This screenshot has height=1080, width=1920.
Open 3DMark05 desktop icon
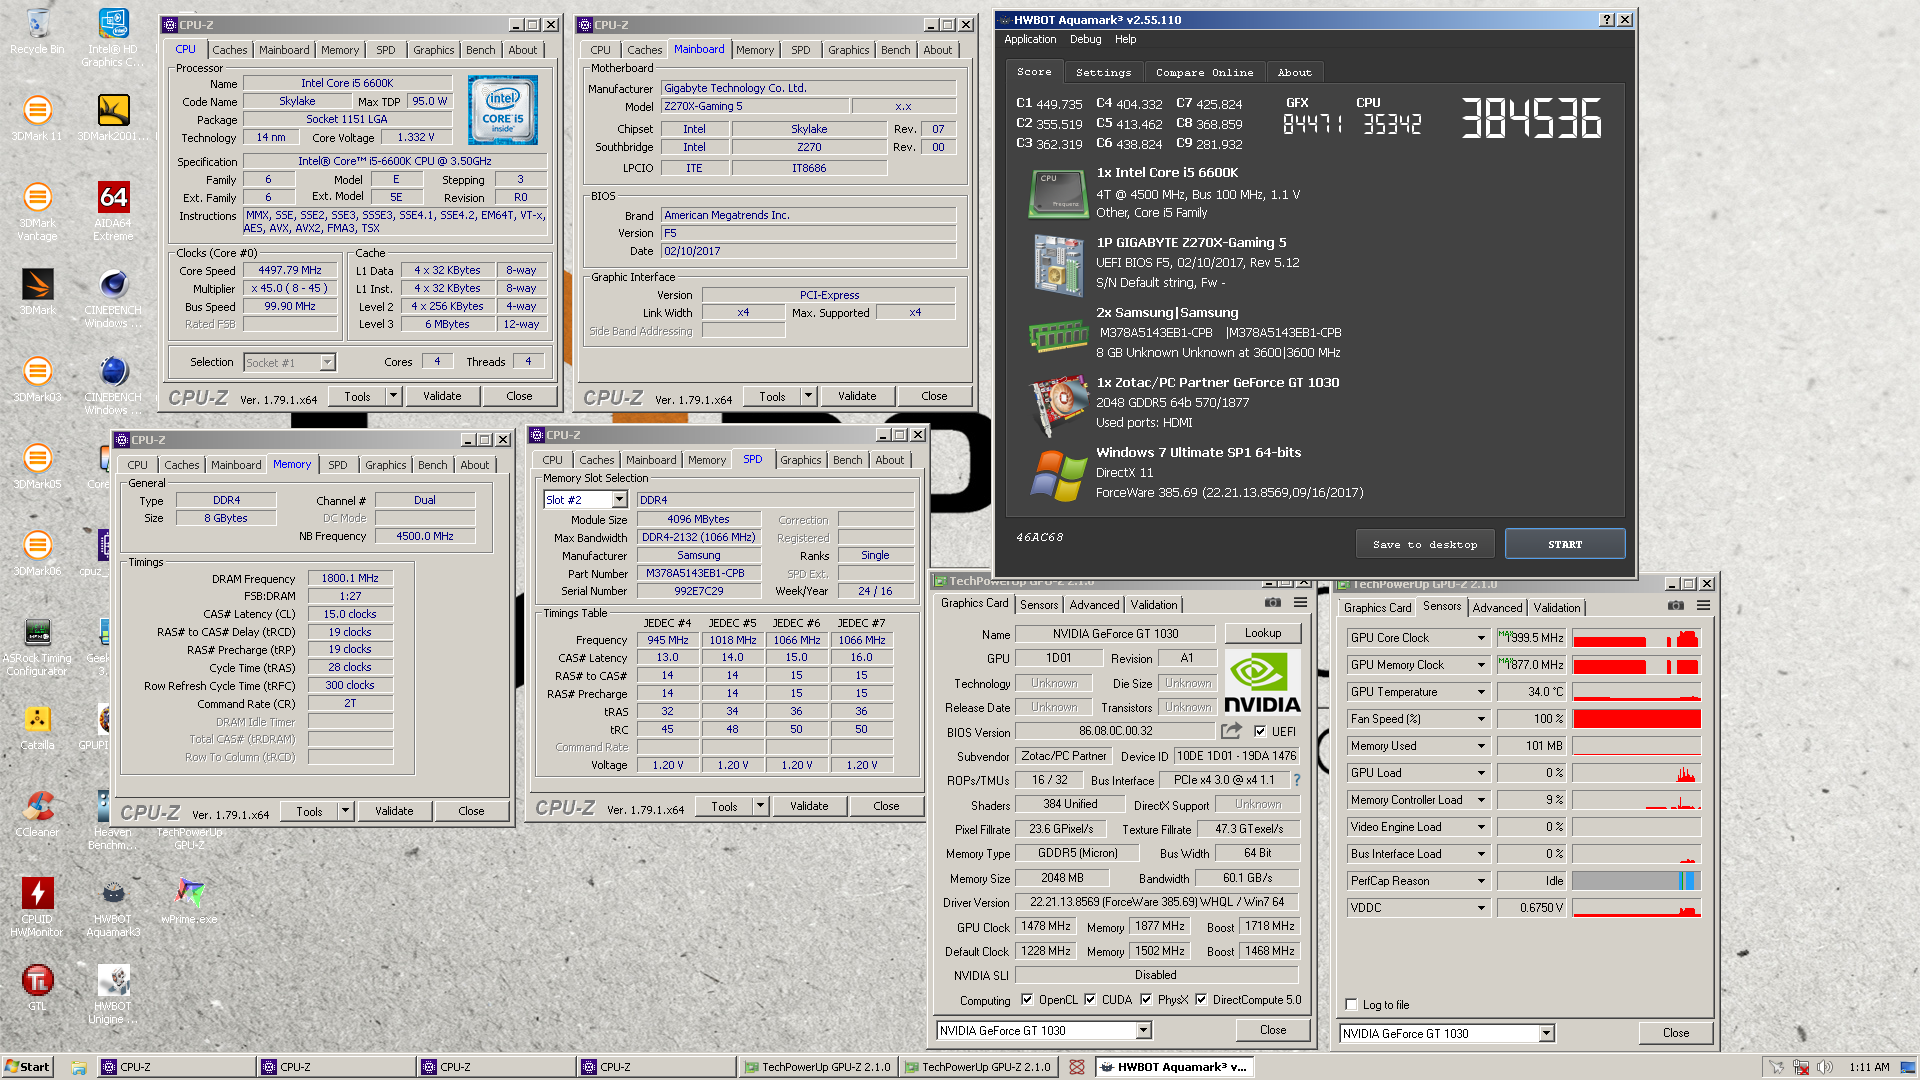point(37,465)
